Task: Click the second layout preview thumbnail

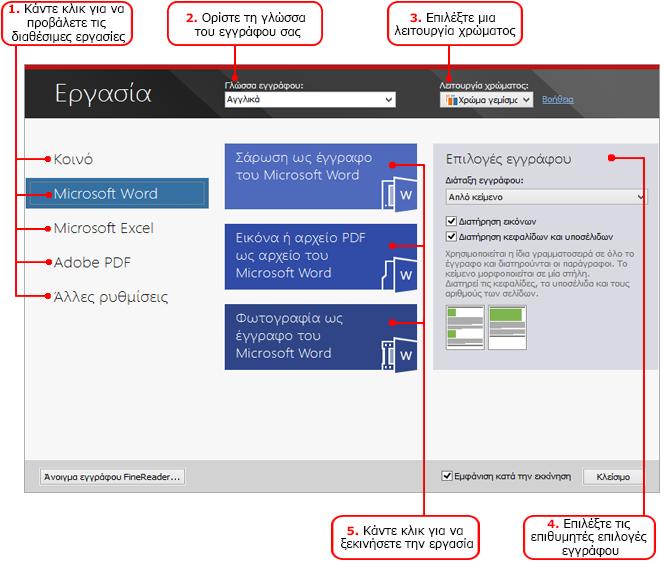Action: (x=507, y=327)
